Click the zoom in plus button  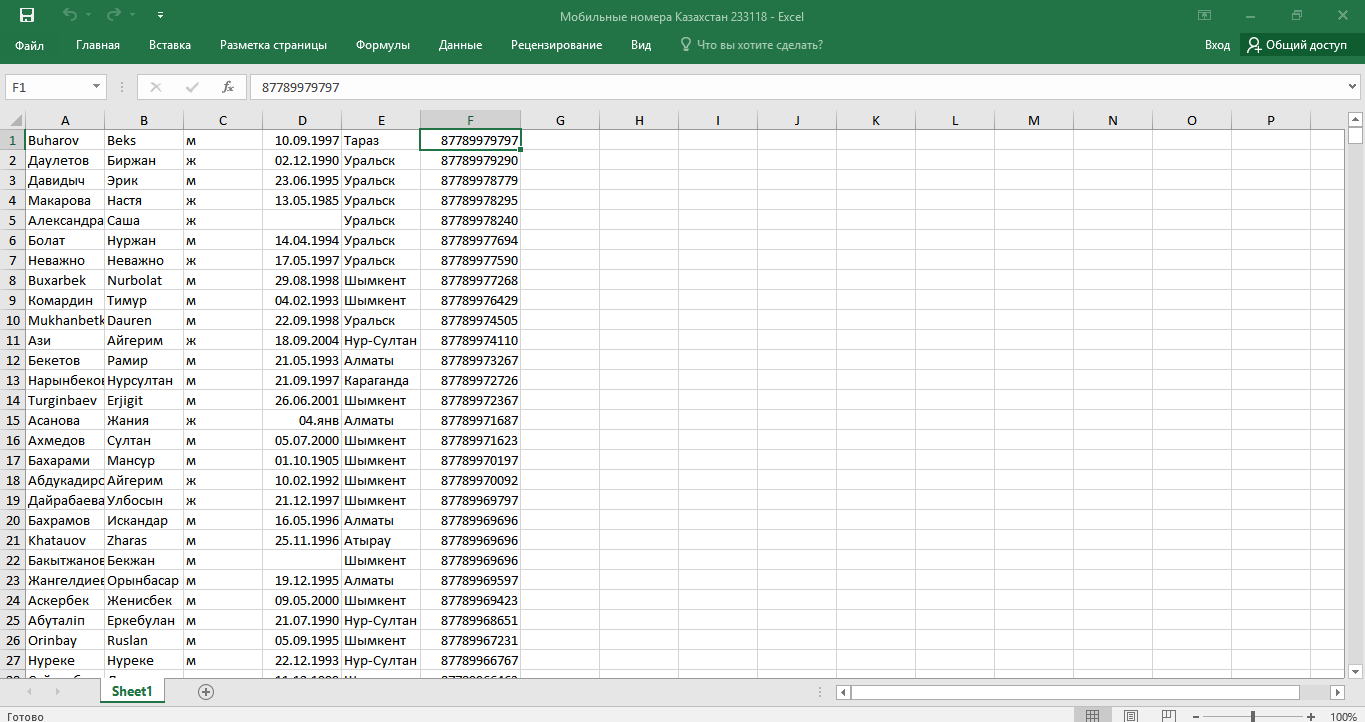coord(1311,716)
